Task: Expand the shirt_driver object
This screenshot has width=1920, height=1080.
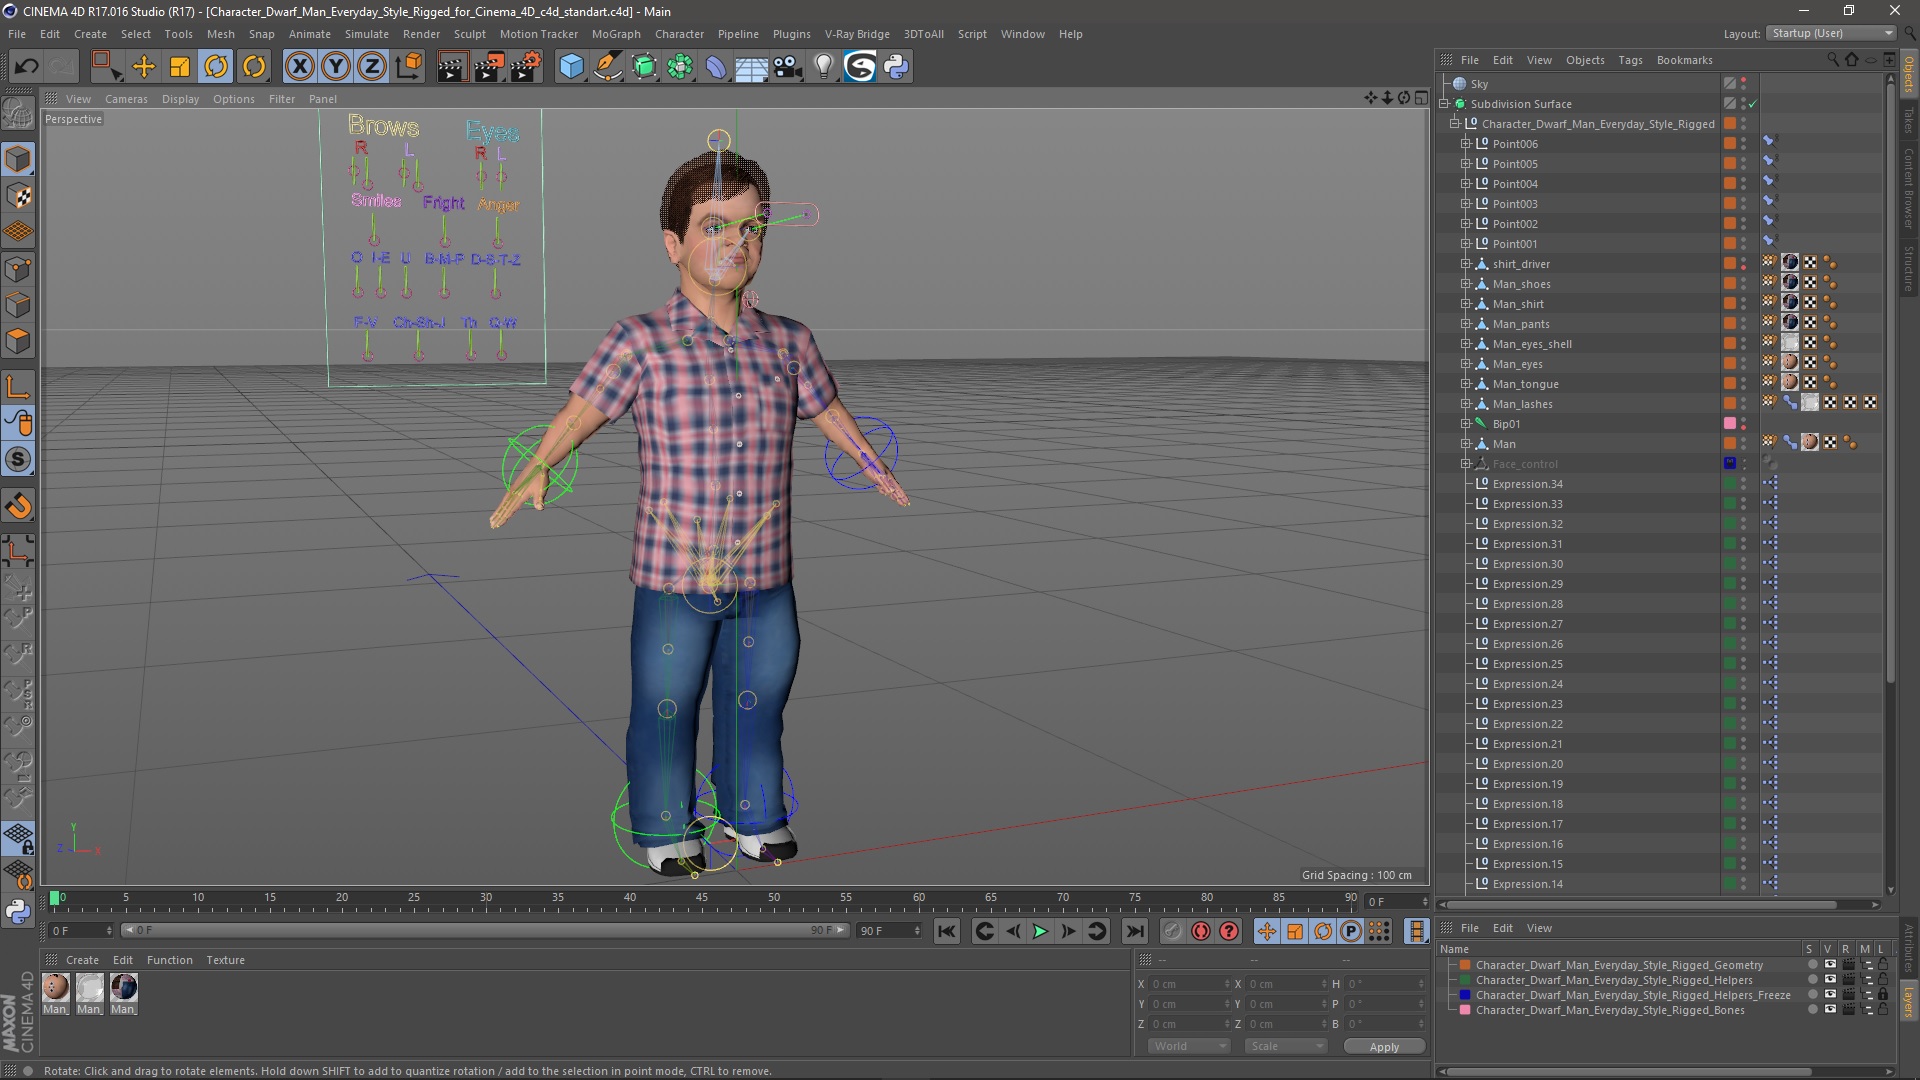Action: tap(1466, 264)
